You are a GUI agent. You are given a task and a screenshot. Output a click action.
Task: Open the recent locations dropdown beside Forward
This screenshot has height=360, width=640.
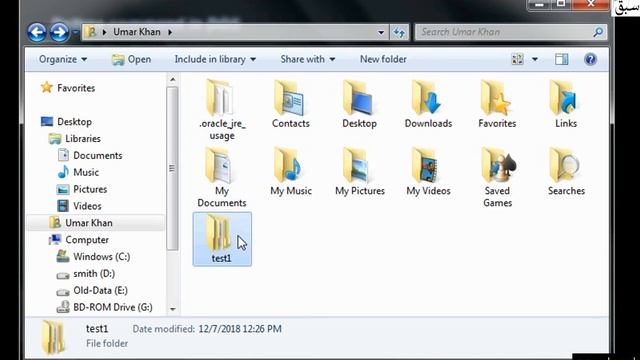pos(76,32)
